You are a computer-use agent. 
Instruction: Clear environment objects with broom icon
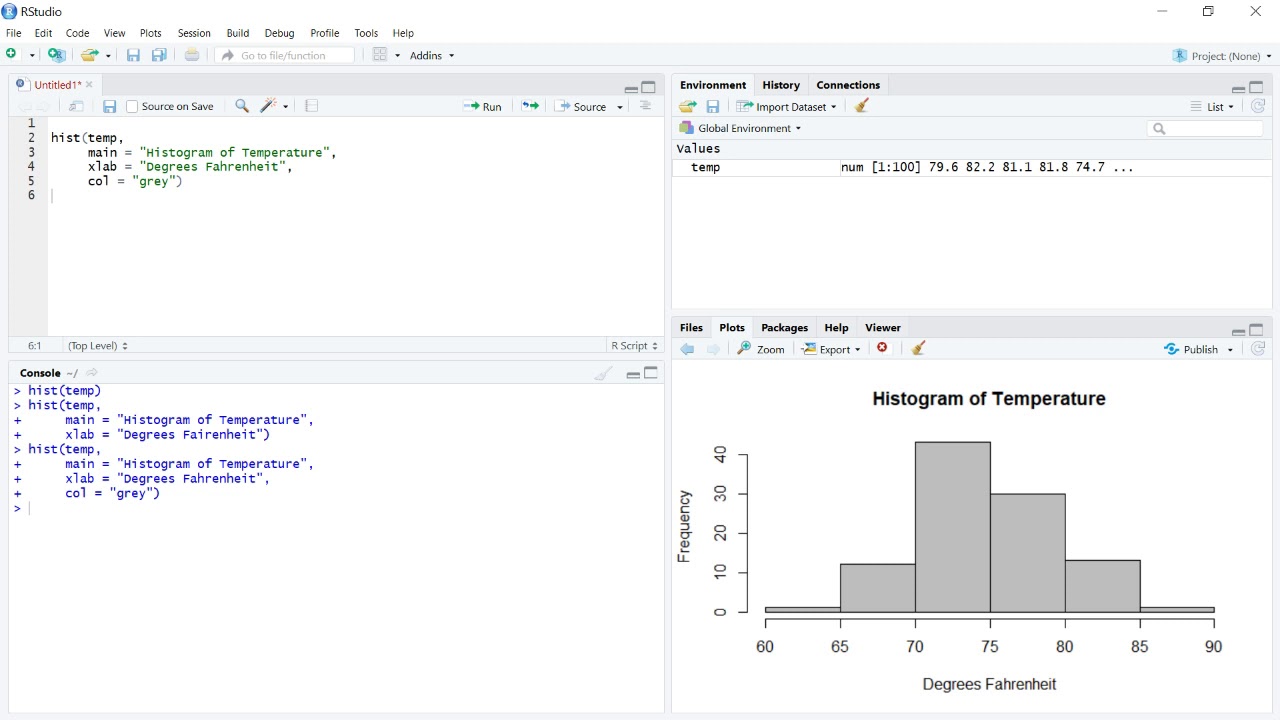(x=862, y=106)
